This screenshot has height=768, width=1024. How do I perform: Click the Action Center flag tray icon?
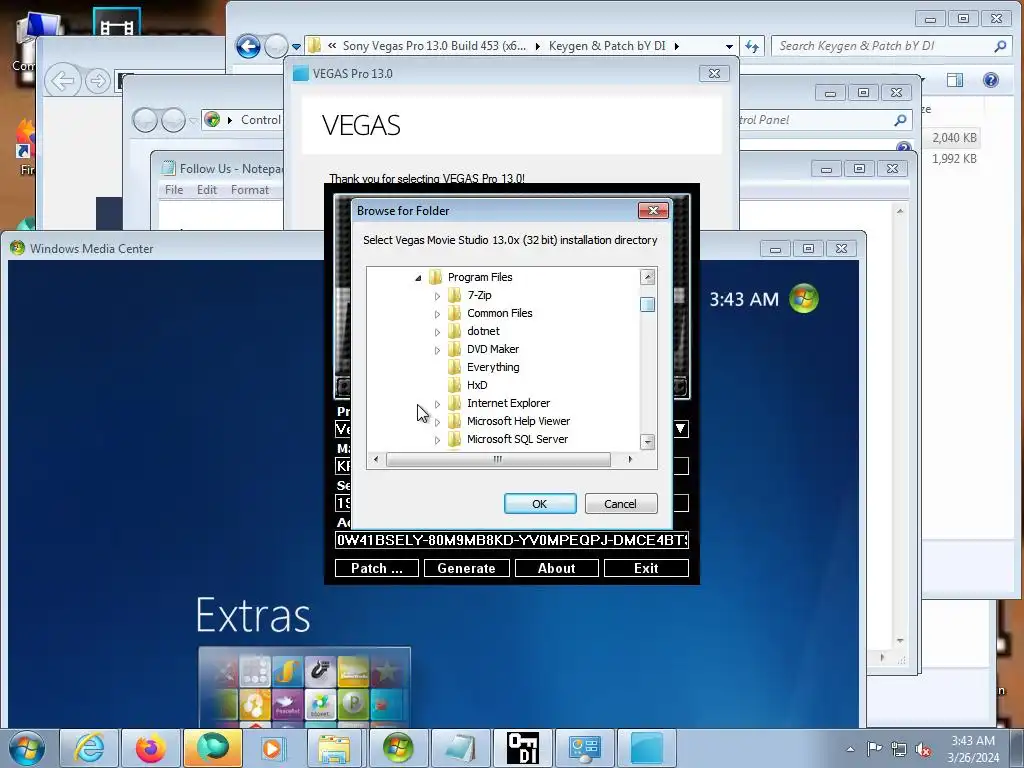874,749
